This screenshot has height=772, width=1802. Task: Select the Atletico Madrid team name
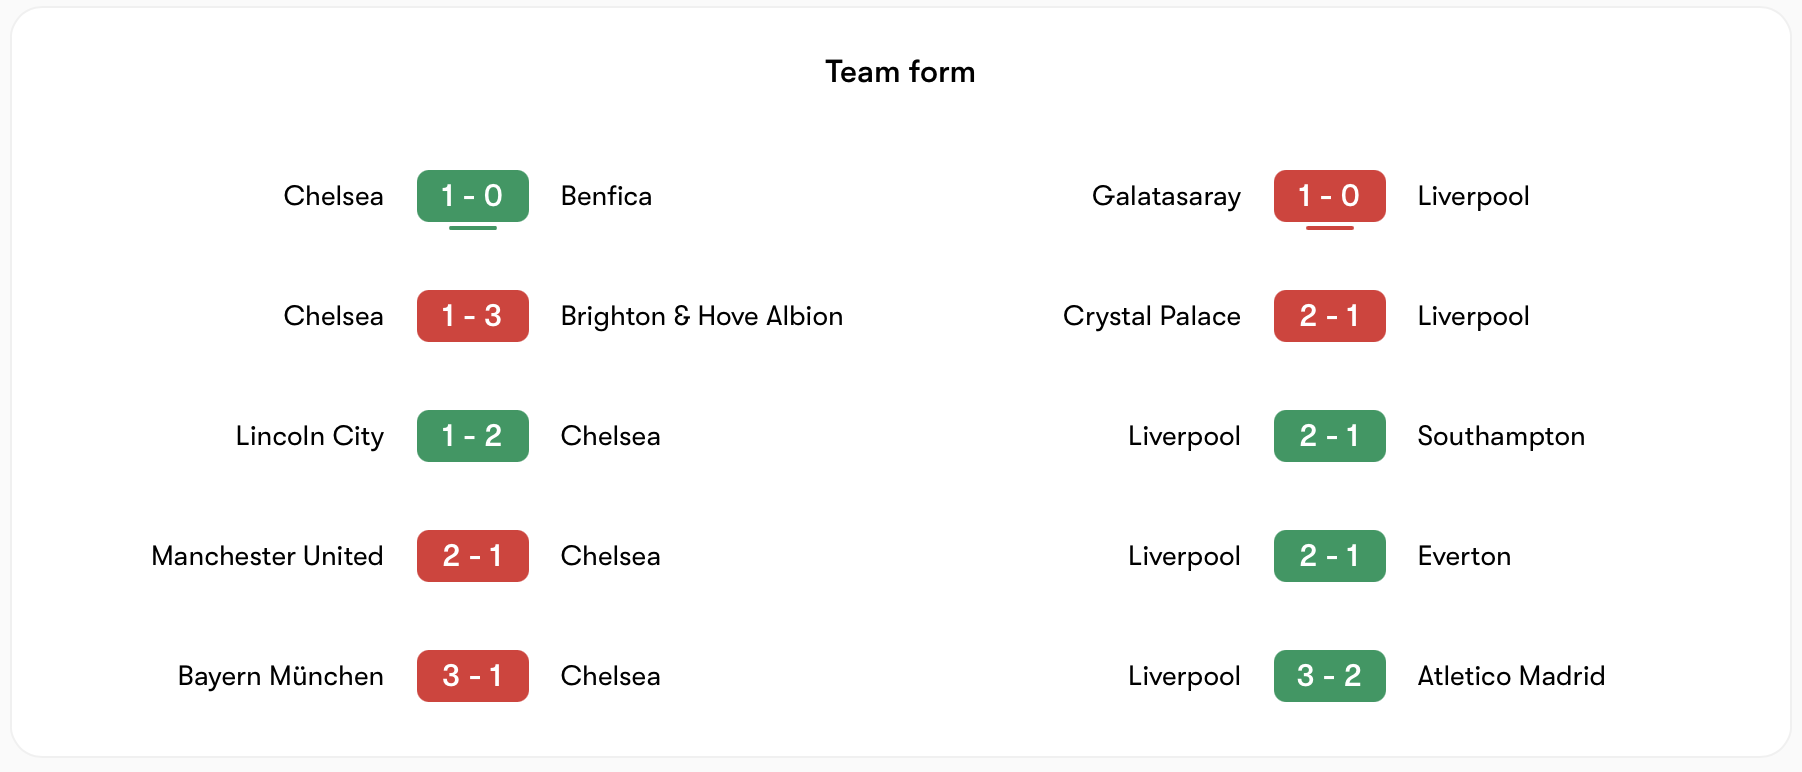pyautogui.click(x=1511, y=676)
